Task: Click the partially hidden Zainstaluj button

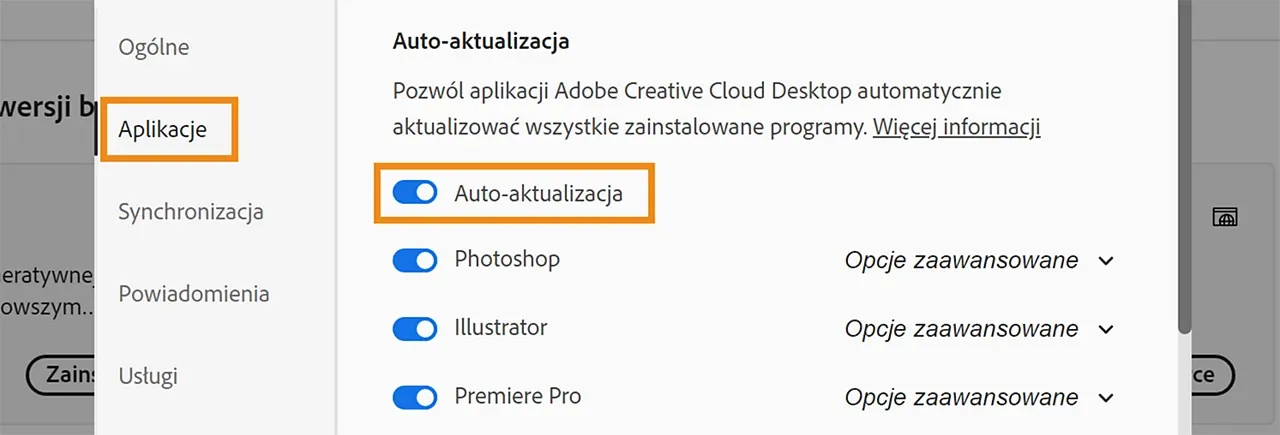Action: click(x=62, y=375)
